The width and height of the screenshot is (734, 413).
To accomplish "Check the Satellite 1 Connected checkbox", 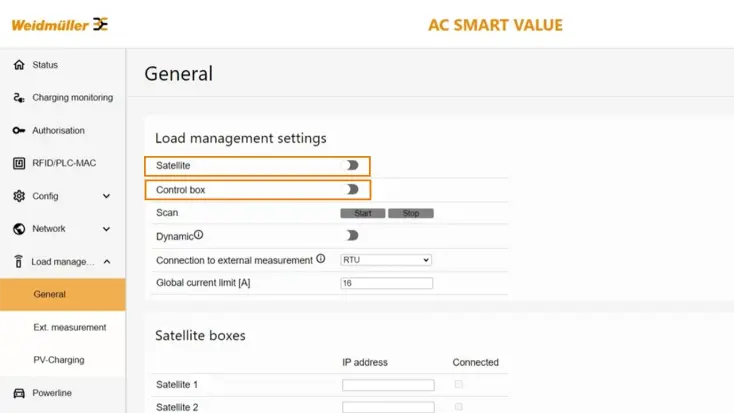I will click(x=459, y=385).
